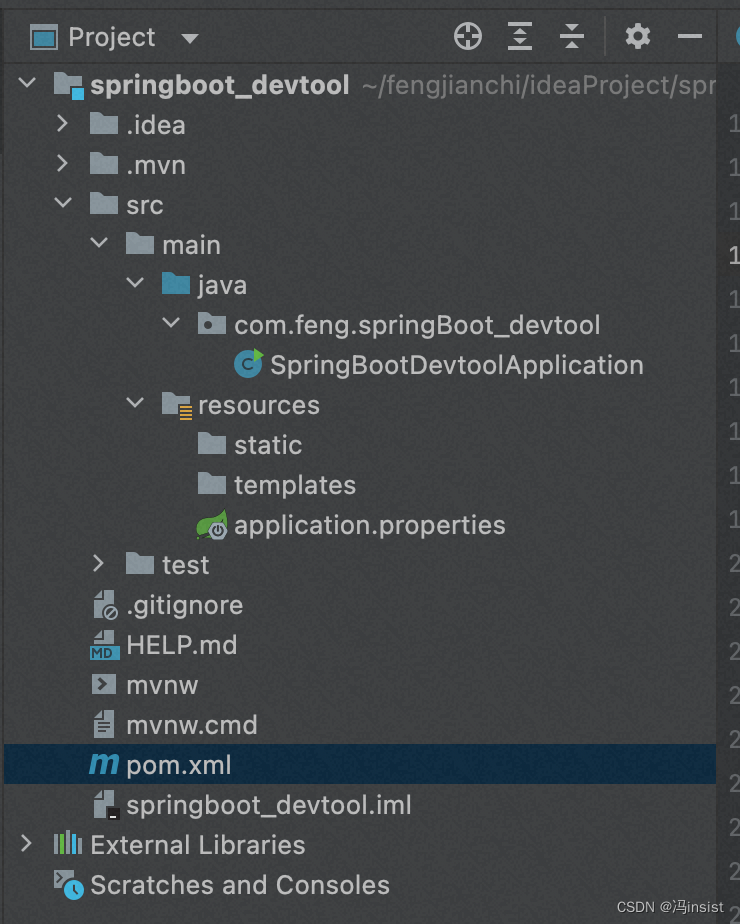This screenshot has height=924, width=740.
Task: Open the Project view dropdown arrow
Action: (190, 36)
